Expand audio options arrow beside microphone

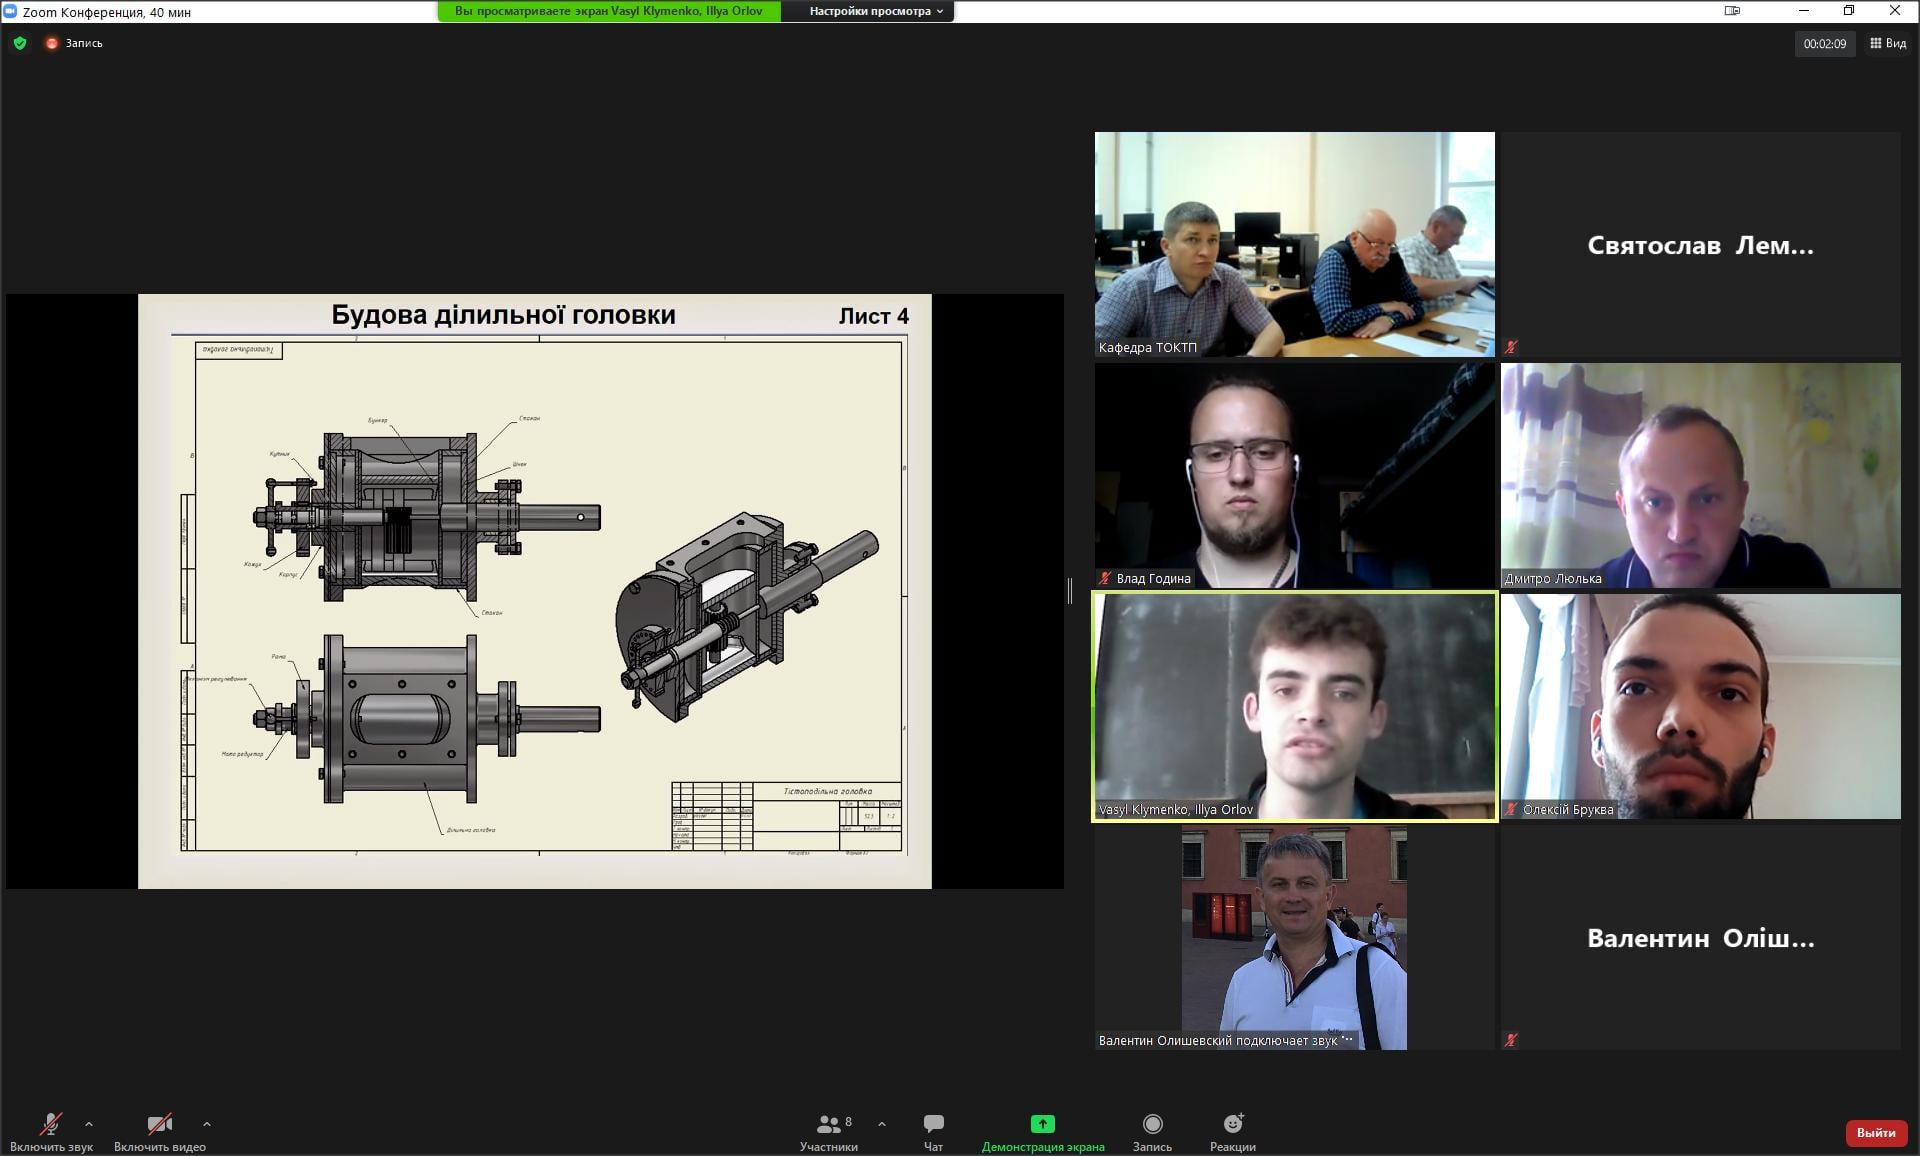[x=89, y=1124]
